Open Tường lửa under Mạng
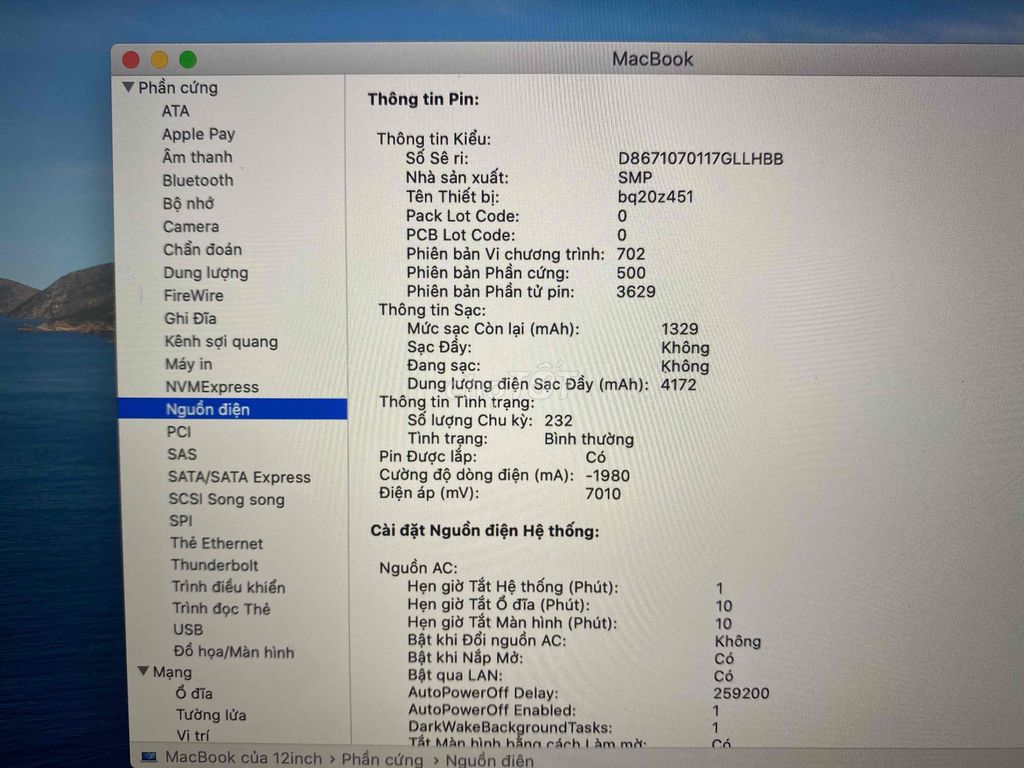Image resolution: width=1024 pixels, height=768 pixels. [211, 715]
